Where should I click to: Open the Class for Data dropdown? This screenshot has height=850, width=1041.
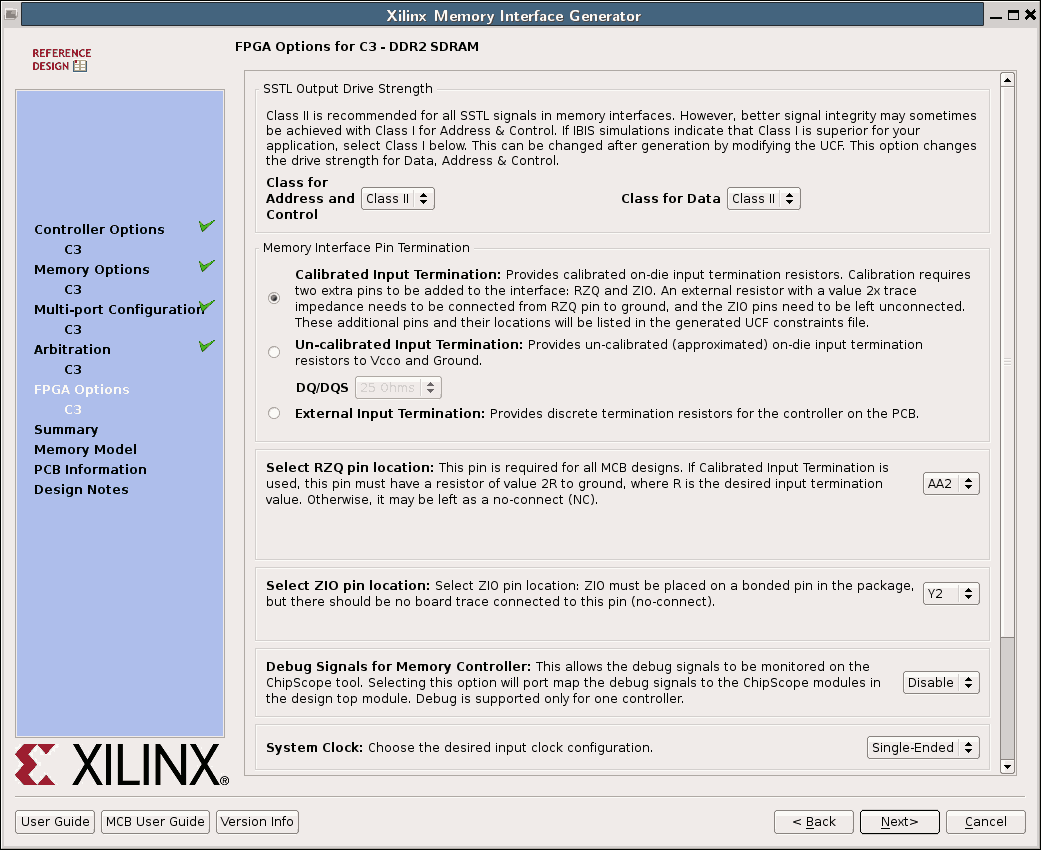pyautogui.click(x=763, y=199)
